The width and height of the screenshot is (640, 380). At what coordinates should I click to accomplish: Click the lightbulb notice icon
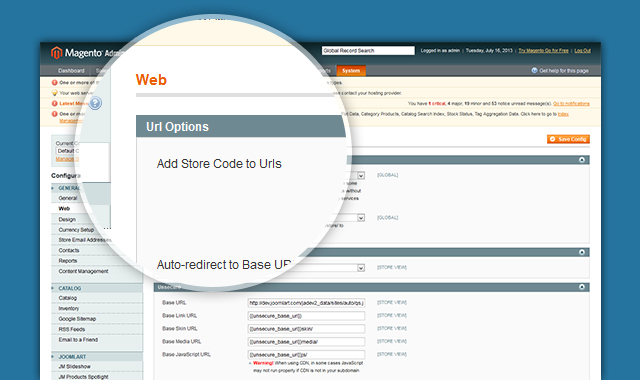click(54, 93)
